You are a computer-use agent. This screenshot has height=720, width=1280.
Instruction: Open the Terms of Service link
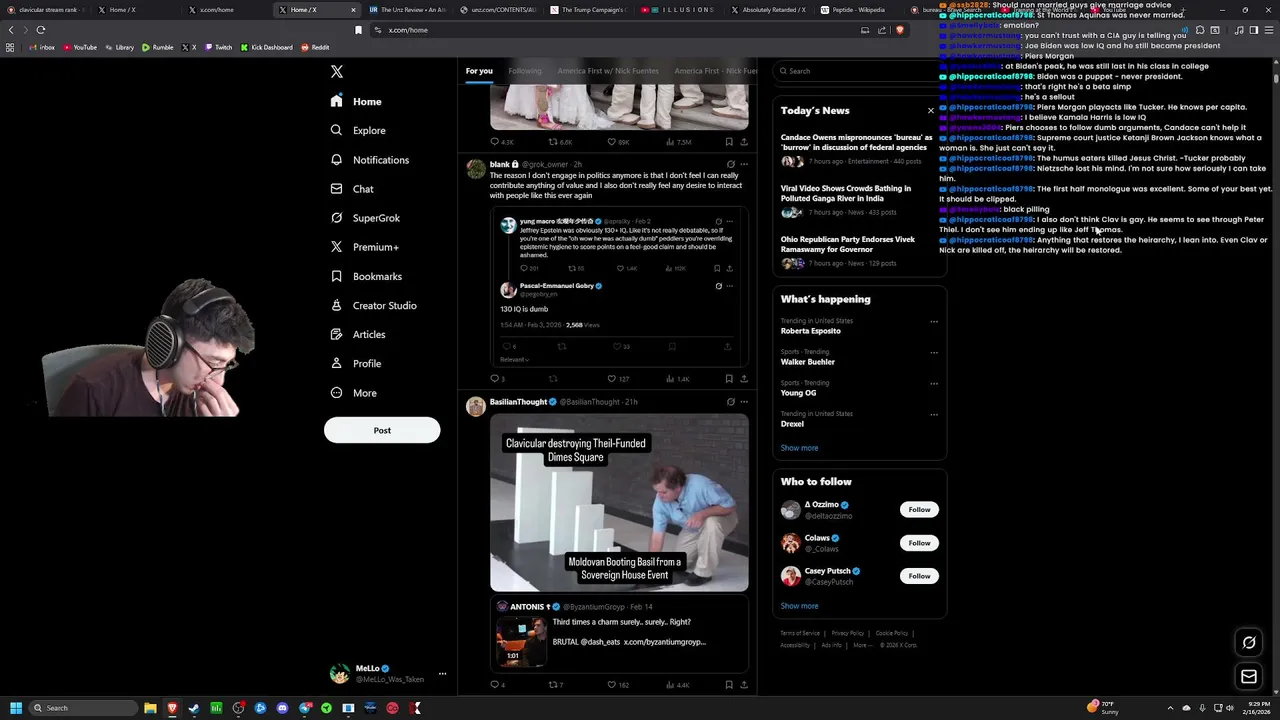[800, 633]
